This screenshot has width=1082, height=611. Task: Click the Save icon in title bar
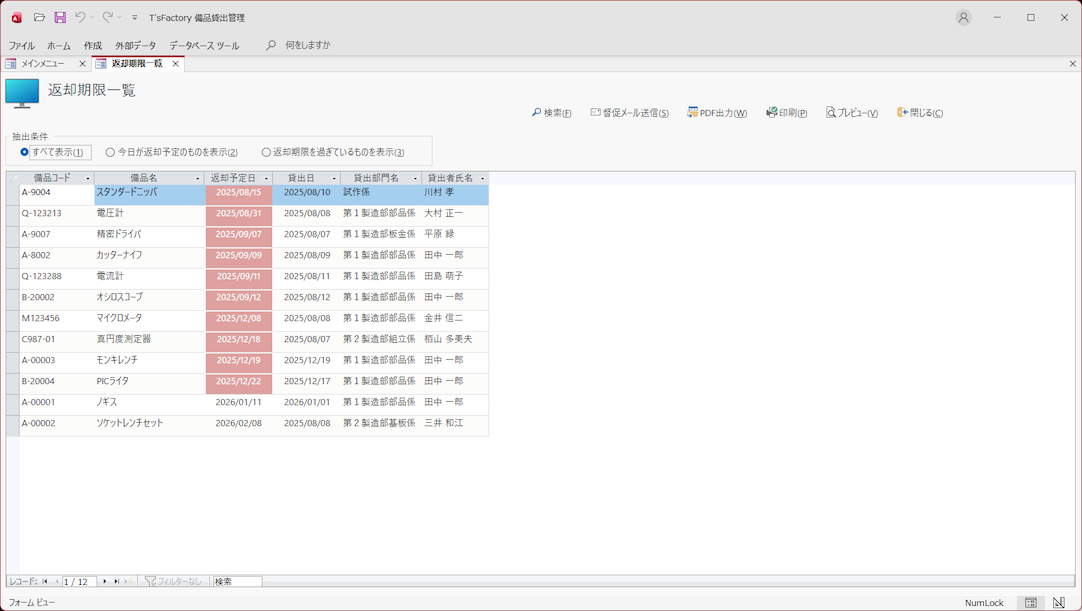[x=60, y=17]
